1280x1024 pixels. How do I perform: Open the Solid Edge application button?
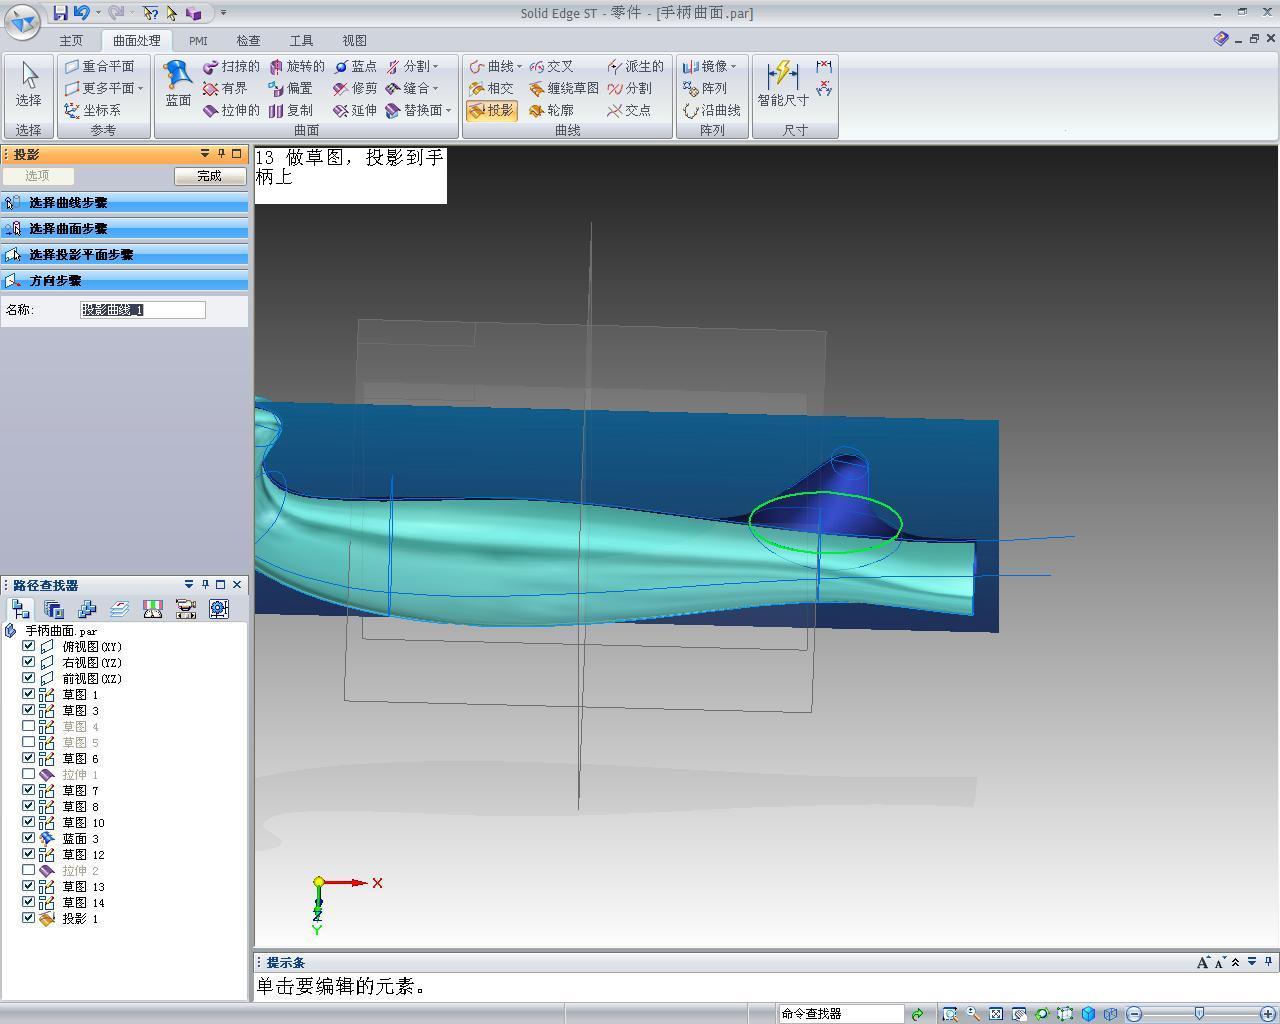21,21
